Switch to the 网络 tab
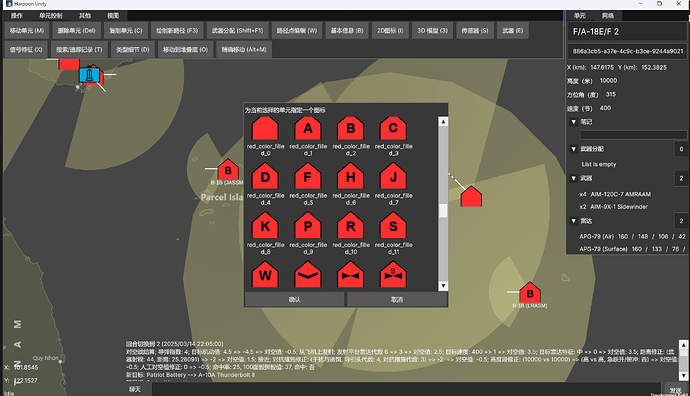Viewport: 690px width, 396px height. [x=608, y=16]
